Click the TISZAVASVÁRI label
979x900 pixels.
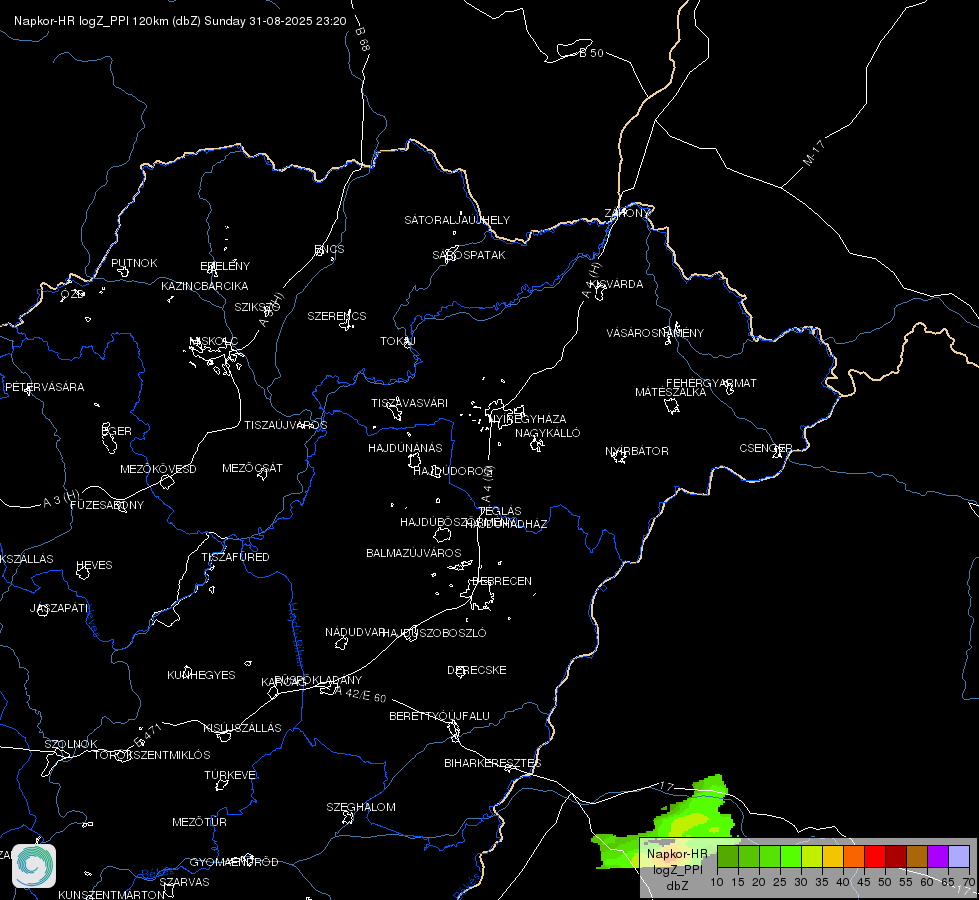click(410, 403)
